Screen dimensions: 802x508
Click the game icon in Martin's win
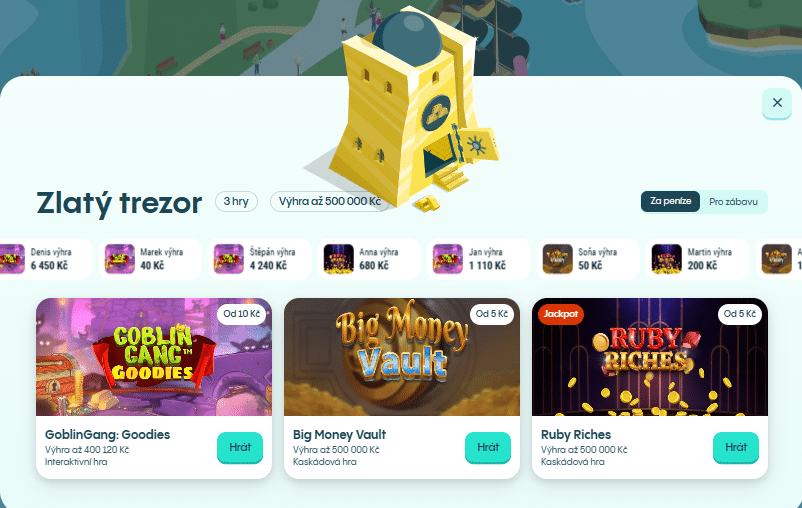pos(666,259)
